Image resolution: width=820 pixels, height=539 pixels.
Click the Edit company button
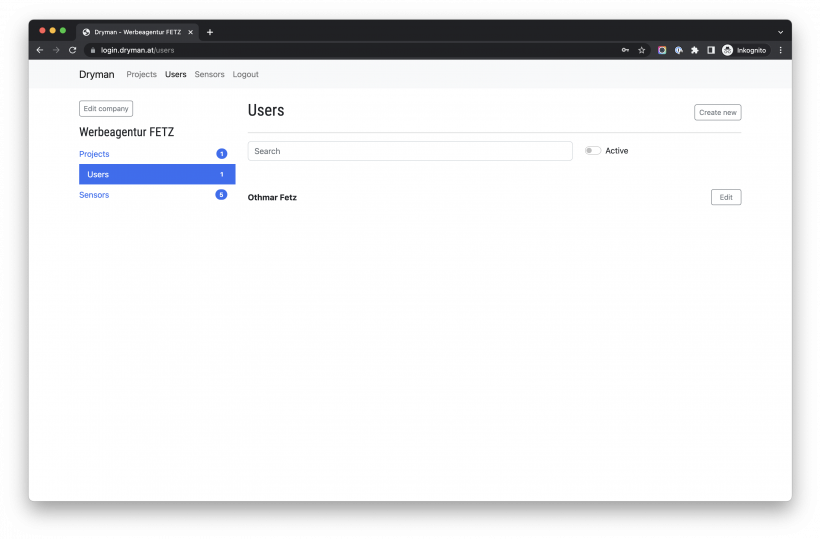click(x=106, y=108)
